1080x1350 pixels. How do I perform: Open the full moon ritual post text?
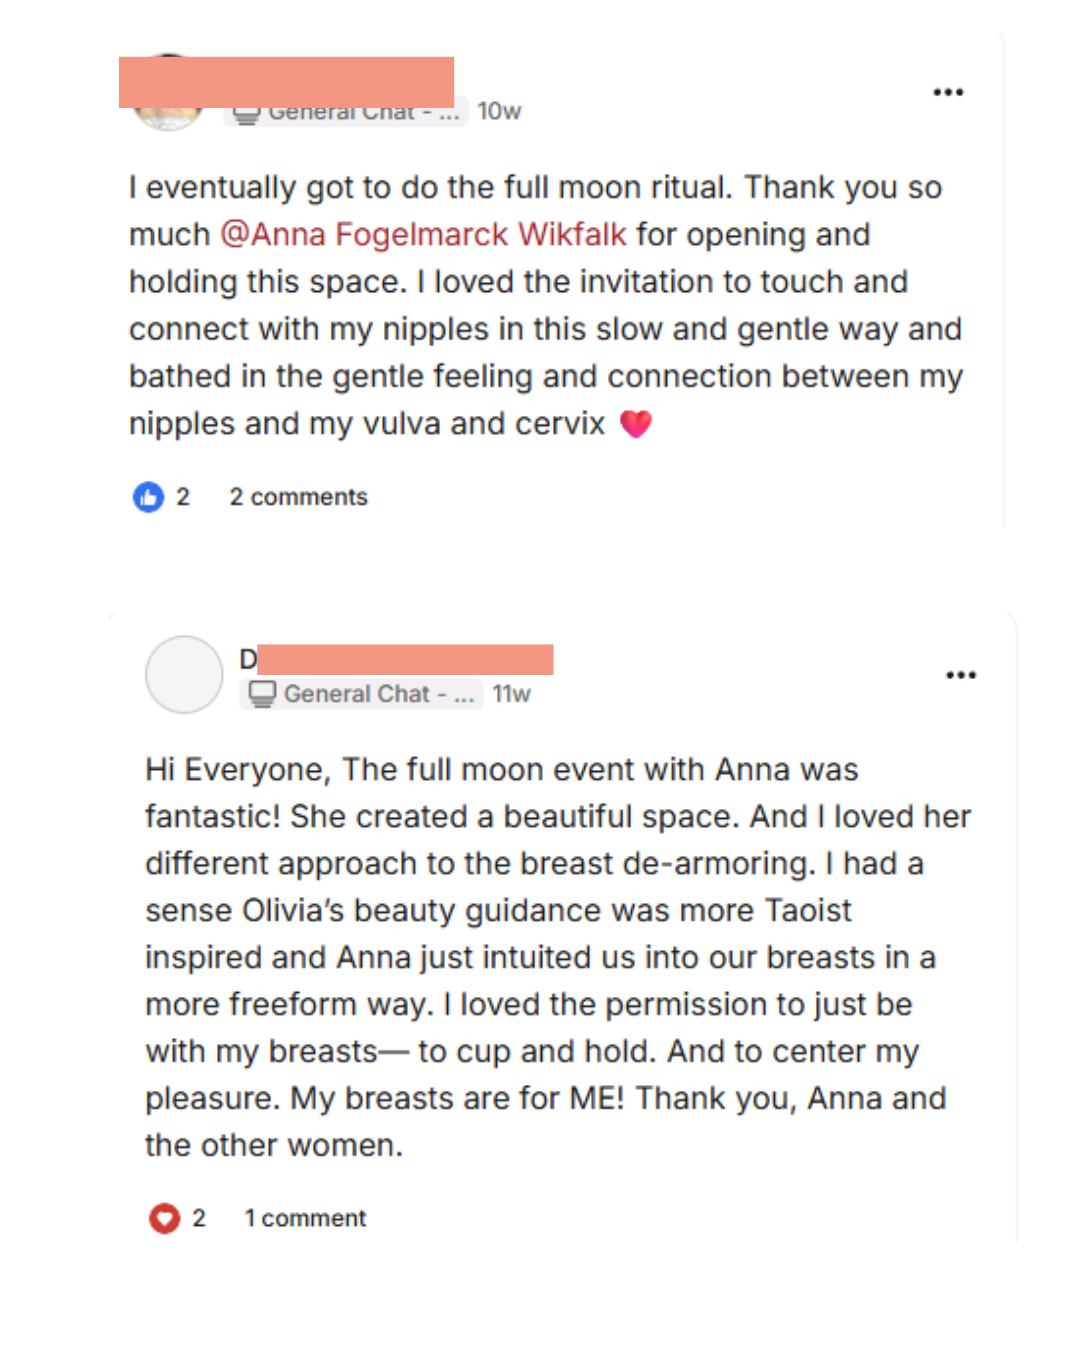(x=545, y=305)
